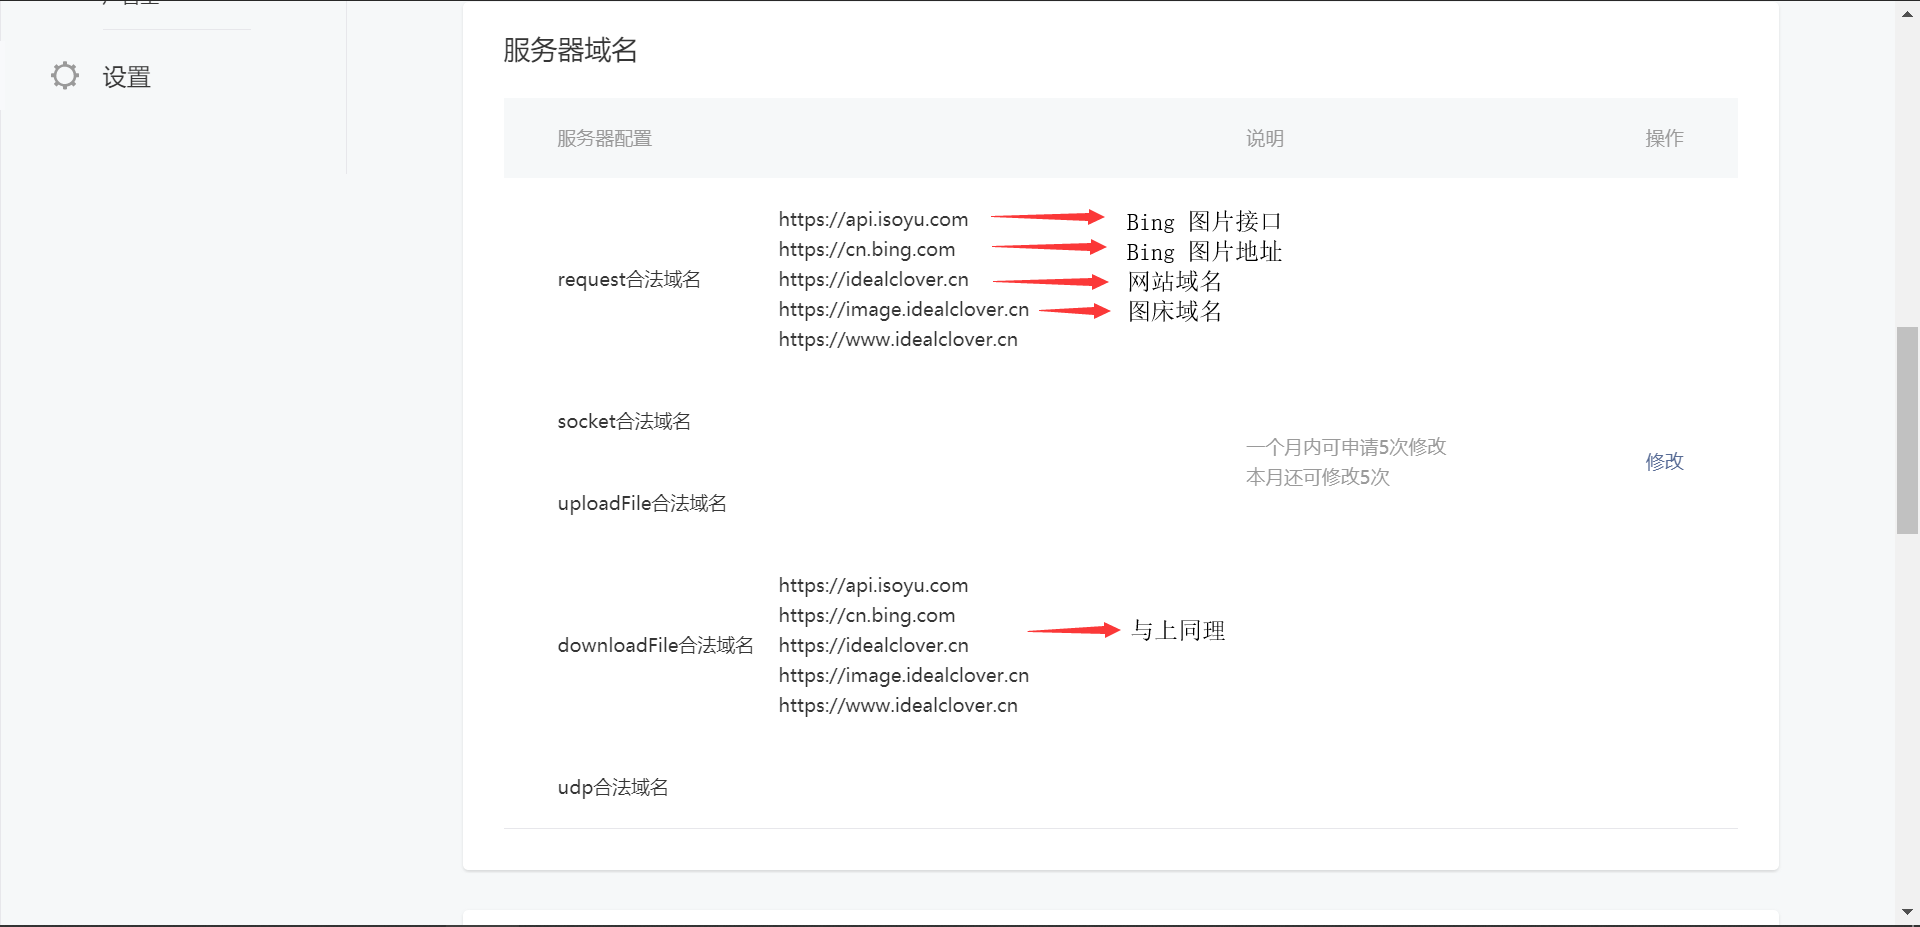Image resolution: width=1920 pixels, height=927 pixels.
Task: Click the 修改 link in the 操作 column
Action: 1664,461
